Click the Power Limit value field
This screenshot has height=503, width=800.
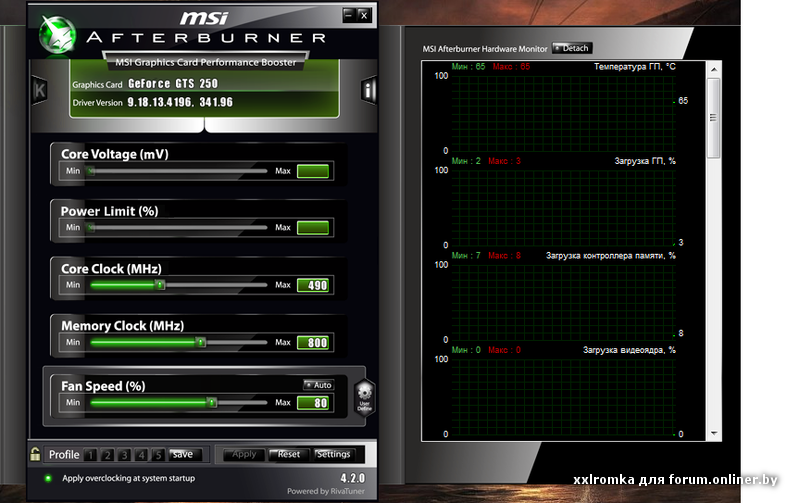(x=313, y=228)
